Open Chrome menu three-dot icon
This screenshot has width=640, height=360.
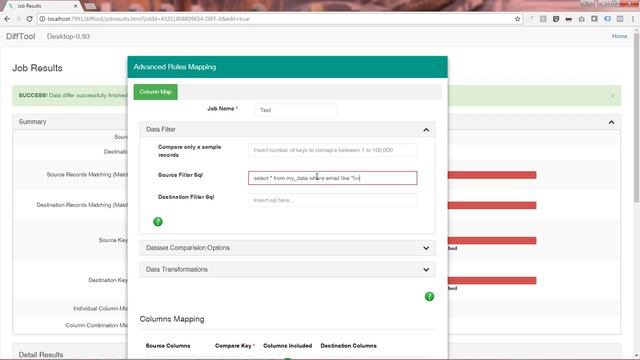click(x=633, y=19)
